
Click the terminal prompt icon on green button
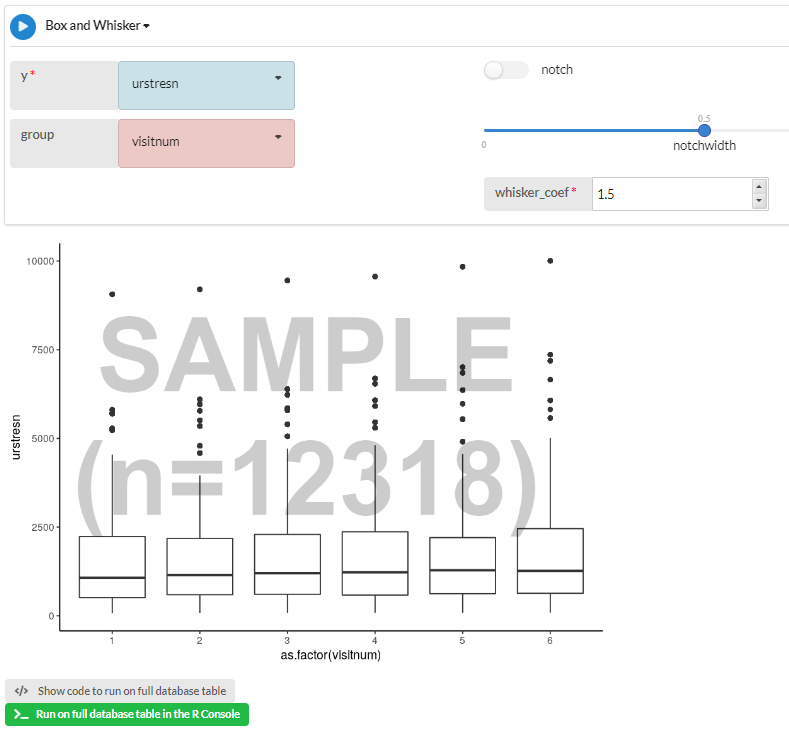[21, 715]
